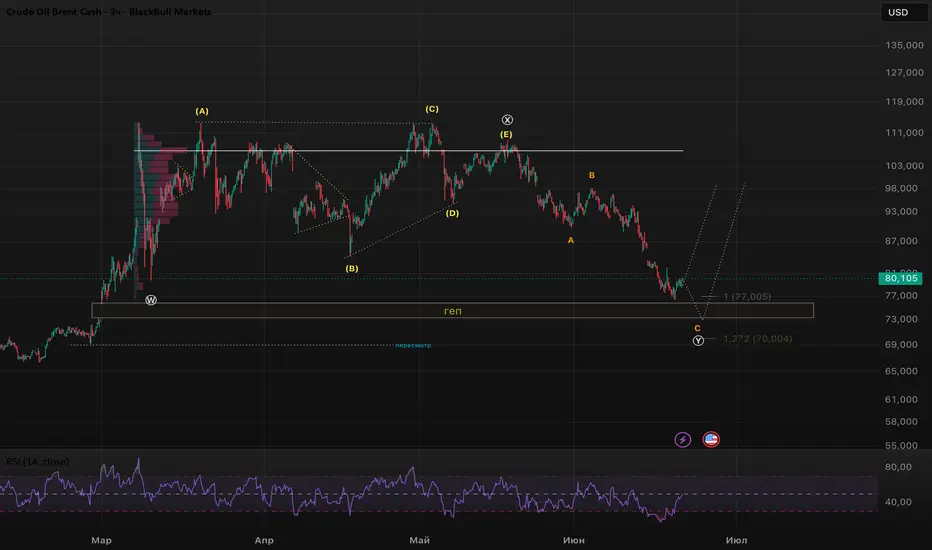Click the US flag economic event icon
This screenshot has height=550, width=932.
711,439
